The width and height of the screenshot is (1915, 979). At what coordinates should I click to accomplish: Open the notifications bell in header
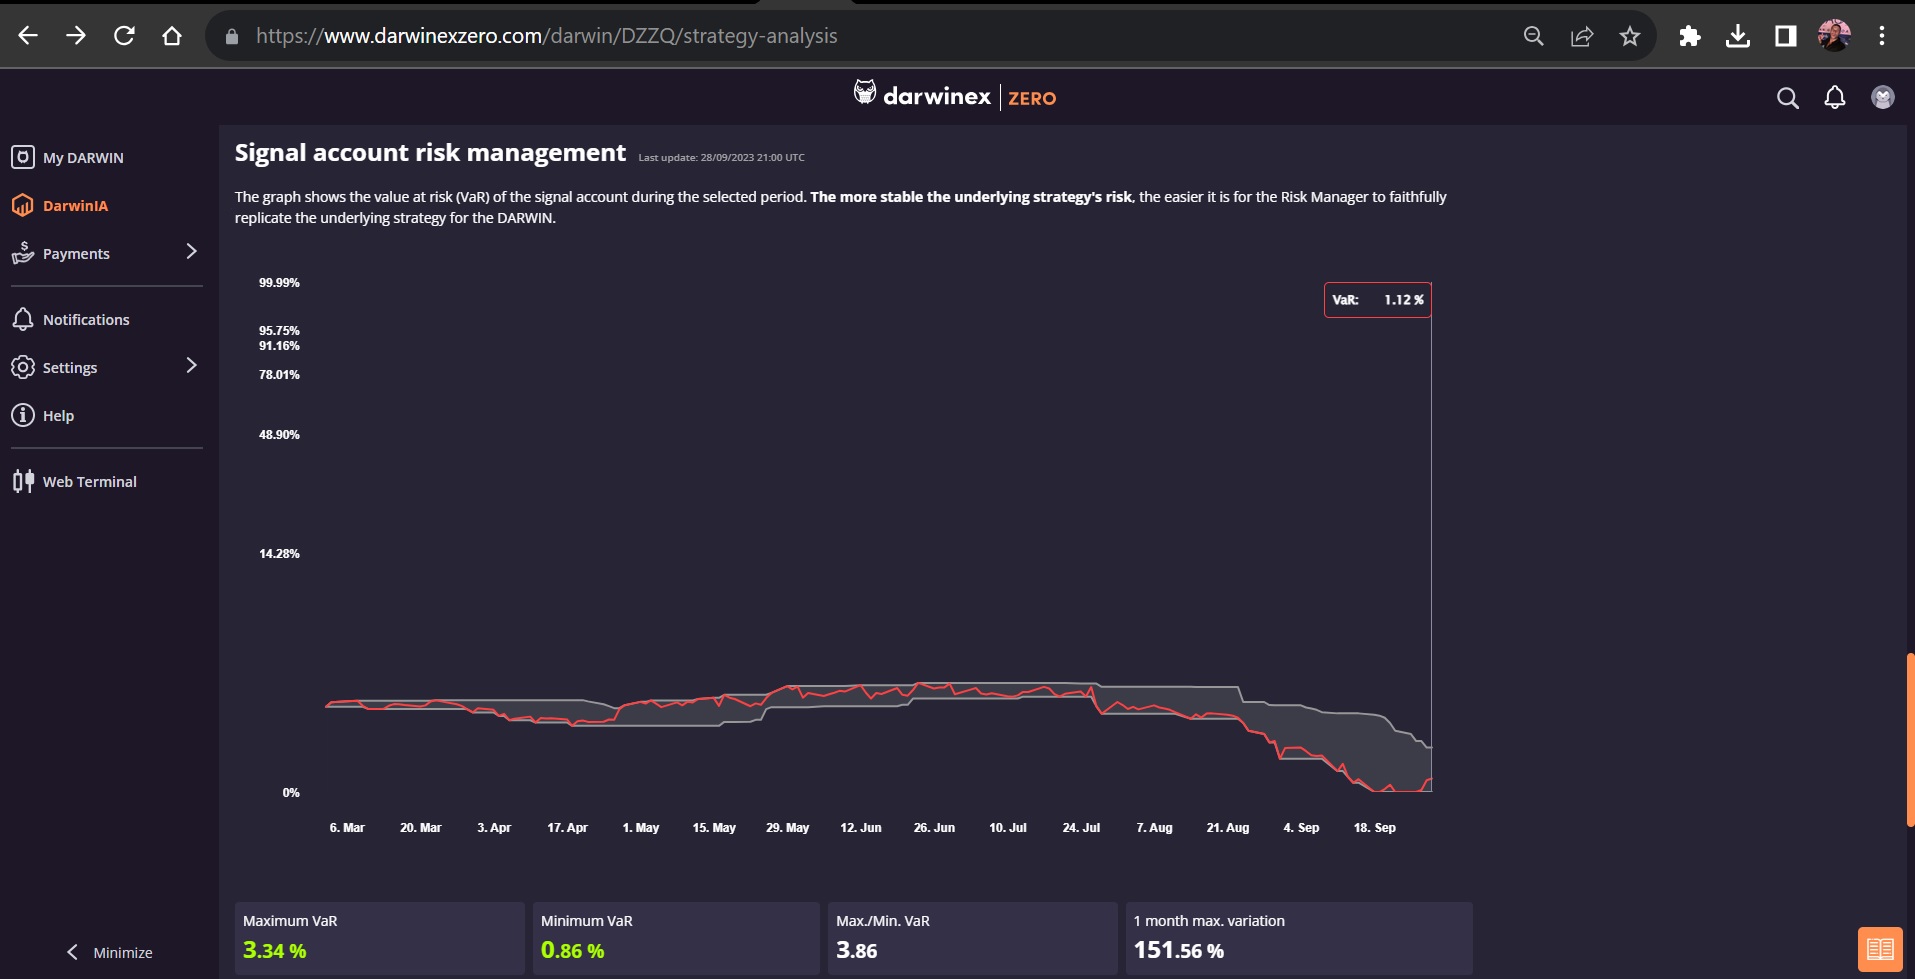tap(1834, 97)
